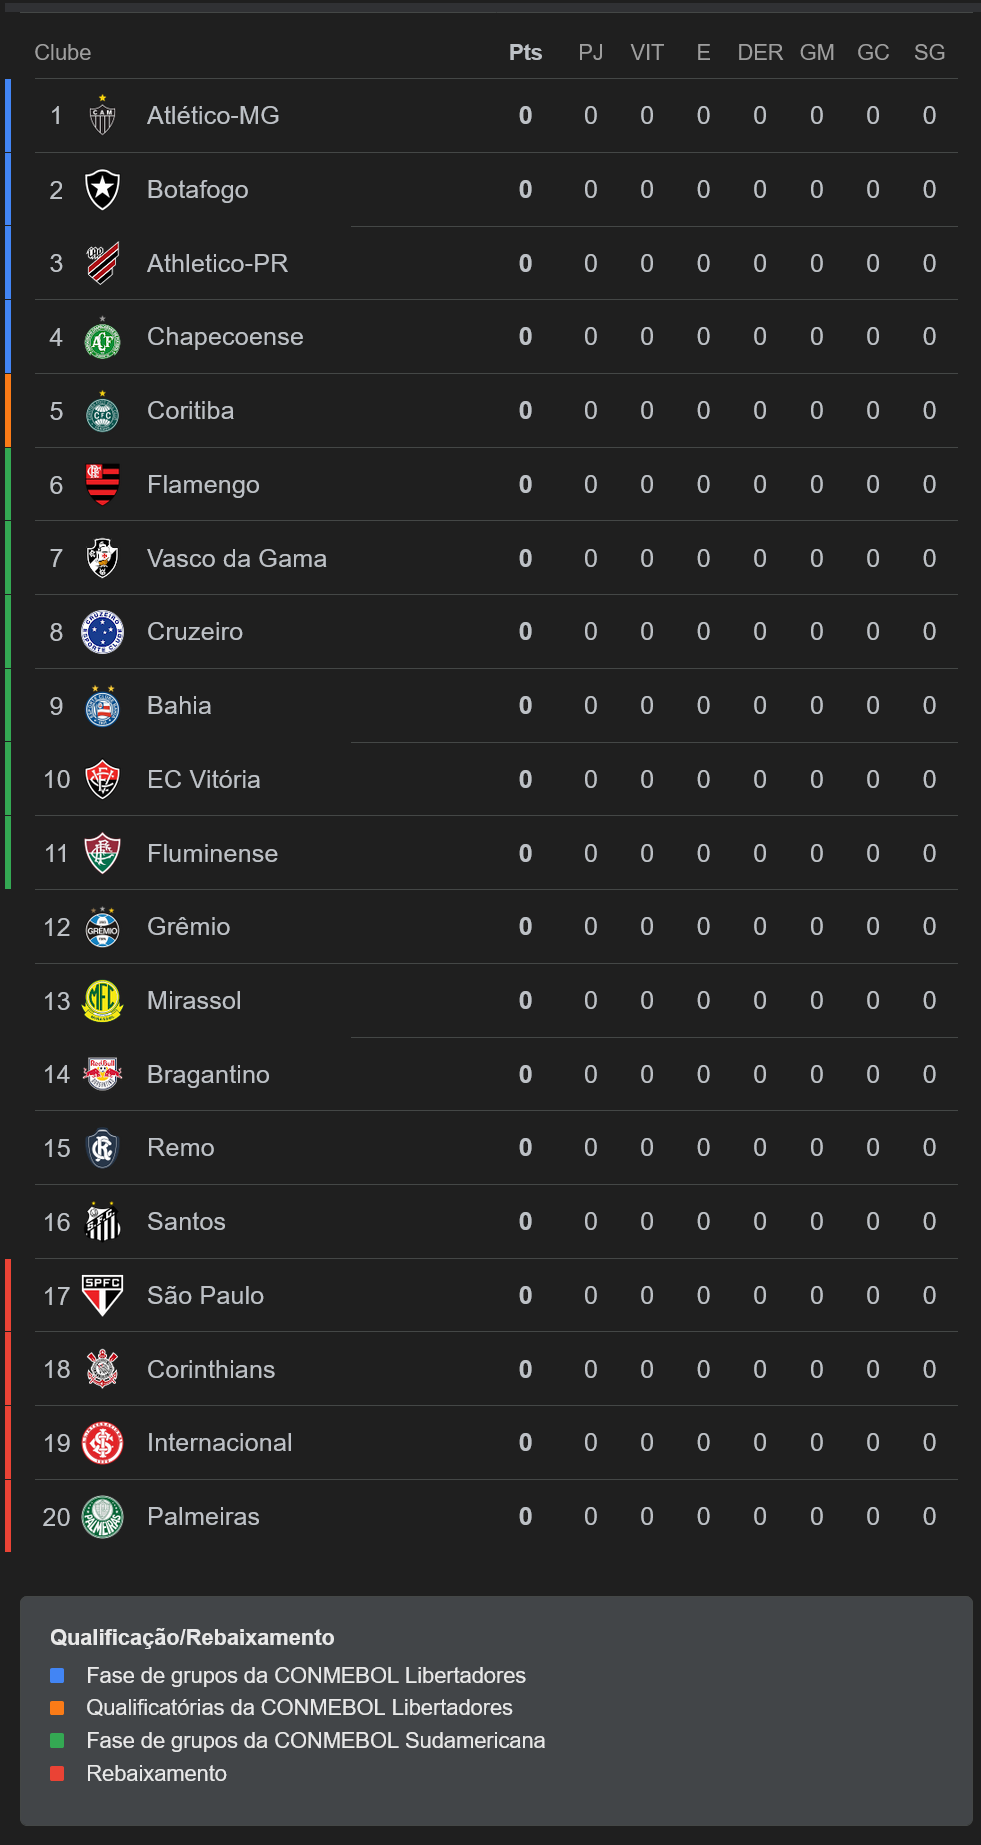Click the green Sudamericana legend swatch

tap(57, 1740)
